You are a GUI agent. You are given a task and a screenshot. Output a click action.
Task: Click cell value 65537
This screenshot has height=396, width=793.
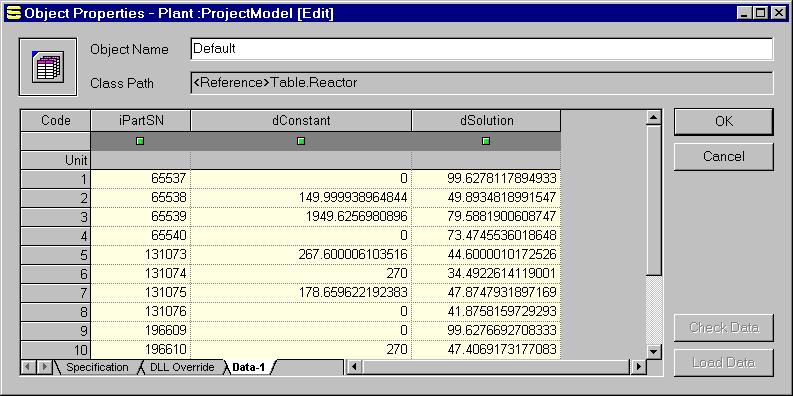pos(141,179)
